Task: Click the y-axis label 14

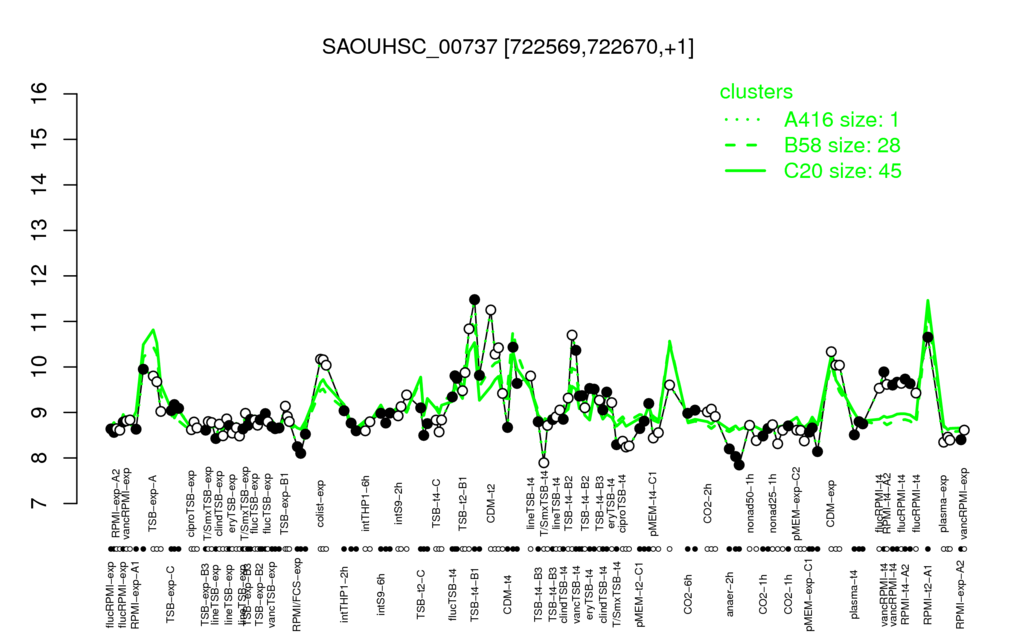Action: tap(40, 185)
